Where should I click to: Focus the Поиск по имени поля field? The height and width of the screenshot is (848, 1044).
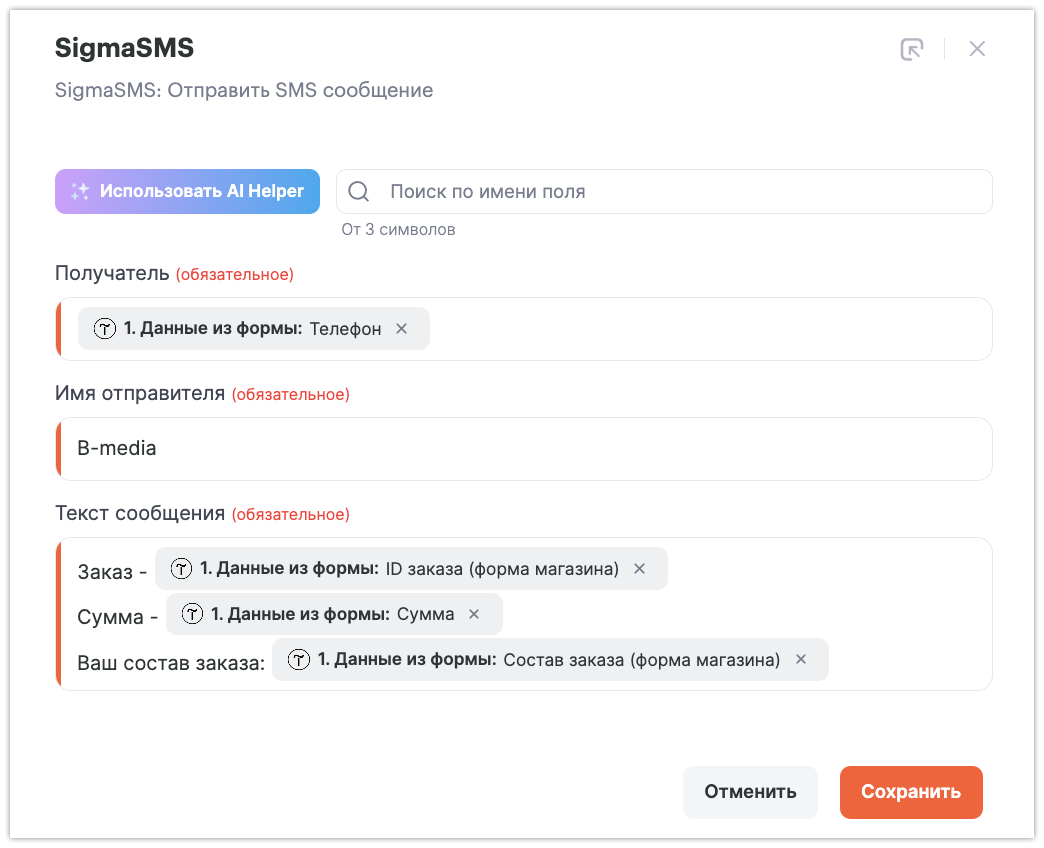pyautogui.click(x=680, y=192)
